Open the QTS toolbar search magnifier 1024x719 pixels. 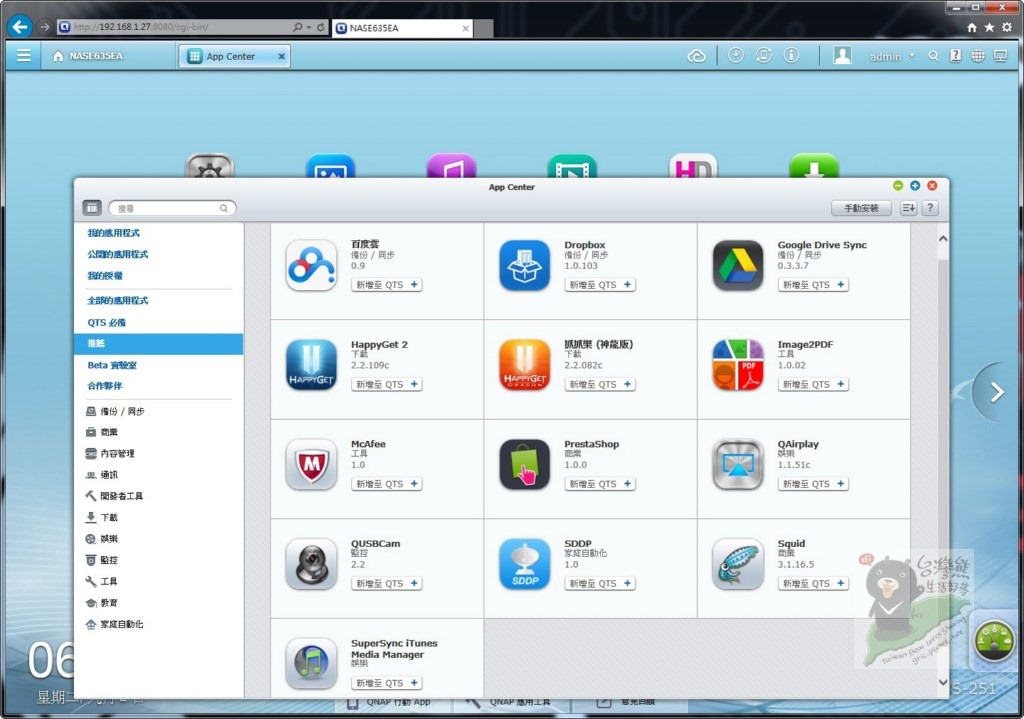point(934,56)
